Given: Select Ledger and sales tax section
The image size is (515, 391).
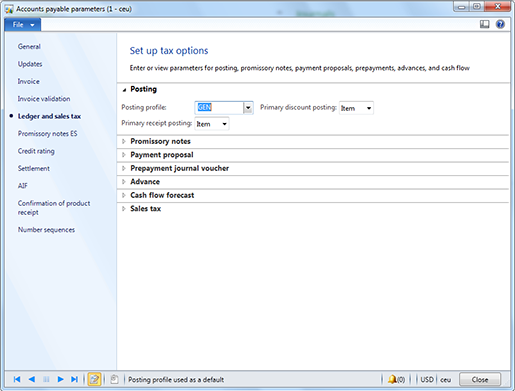Looking at the screenshot, I should point(49,116).
